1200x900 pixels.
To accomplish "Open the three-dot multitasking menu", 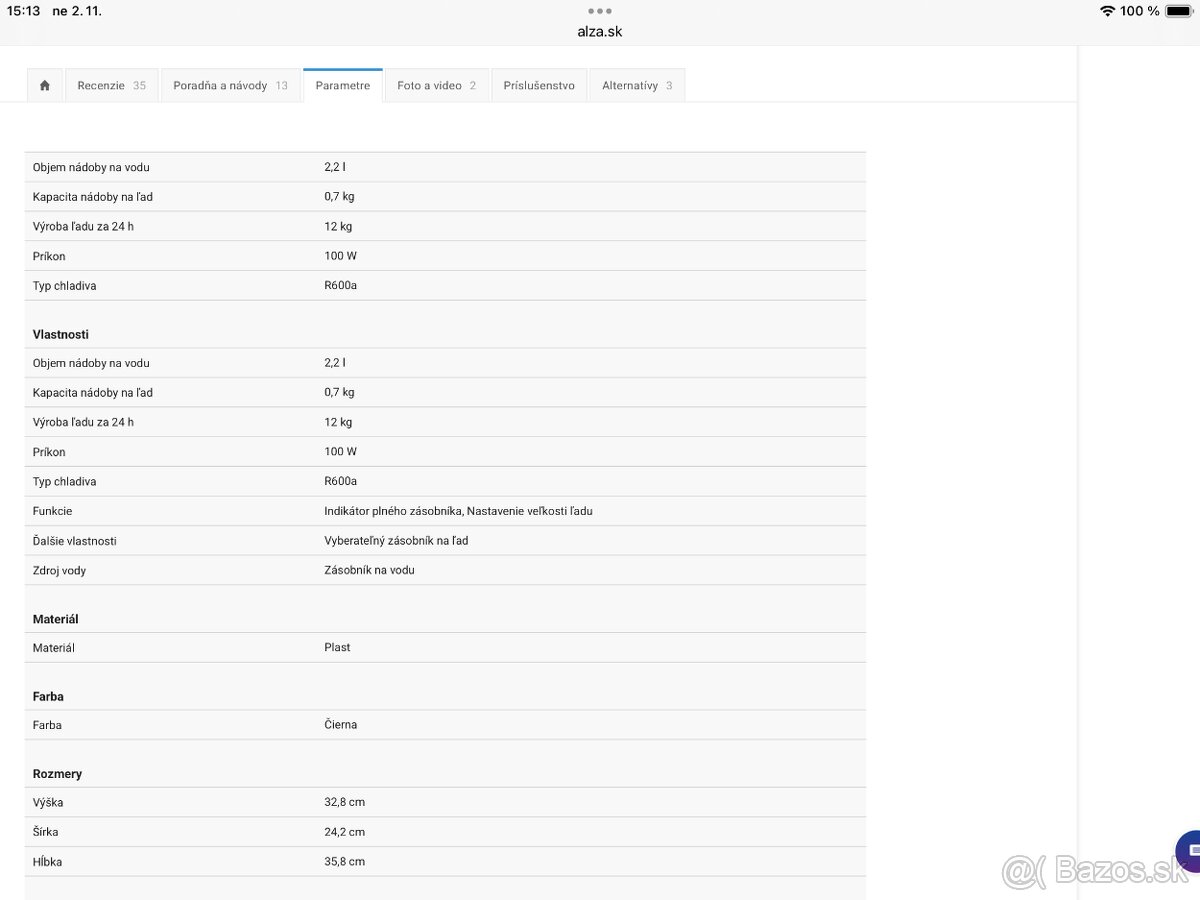I will (599, 11).
